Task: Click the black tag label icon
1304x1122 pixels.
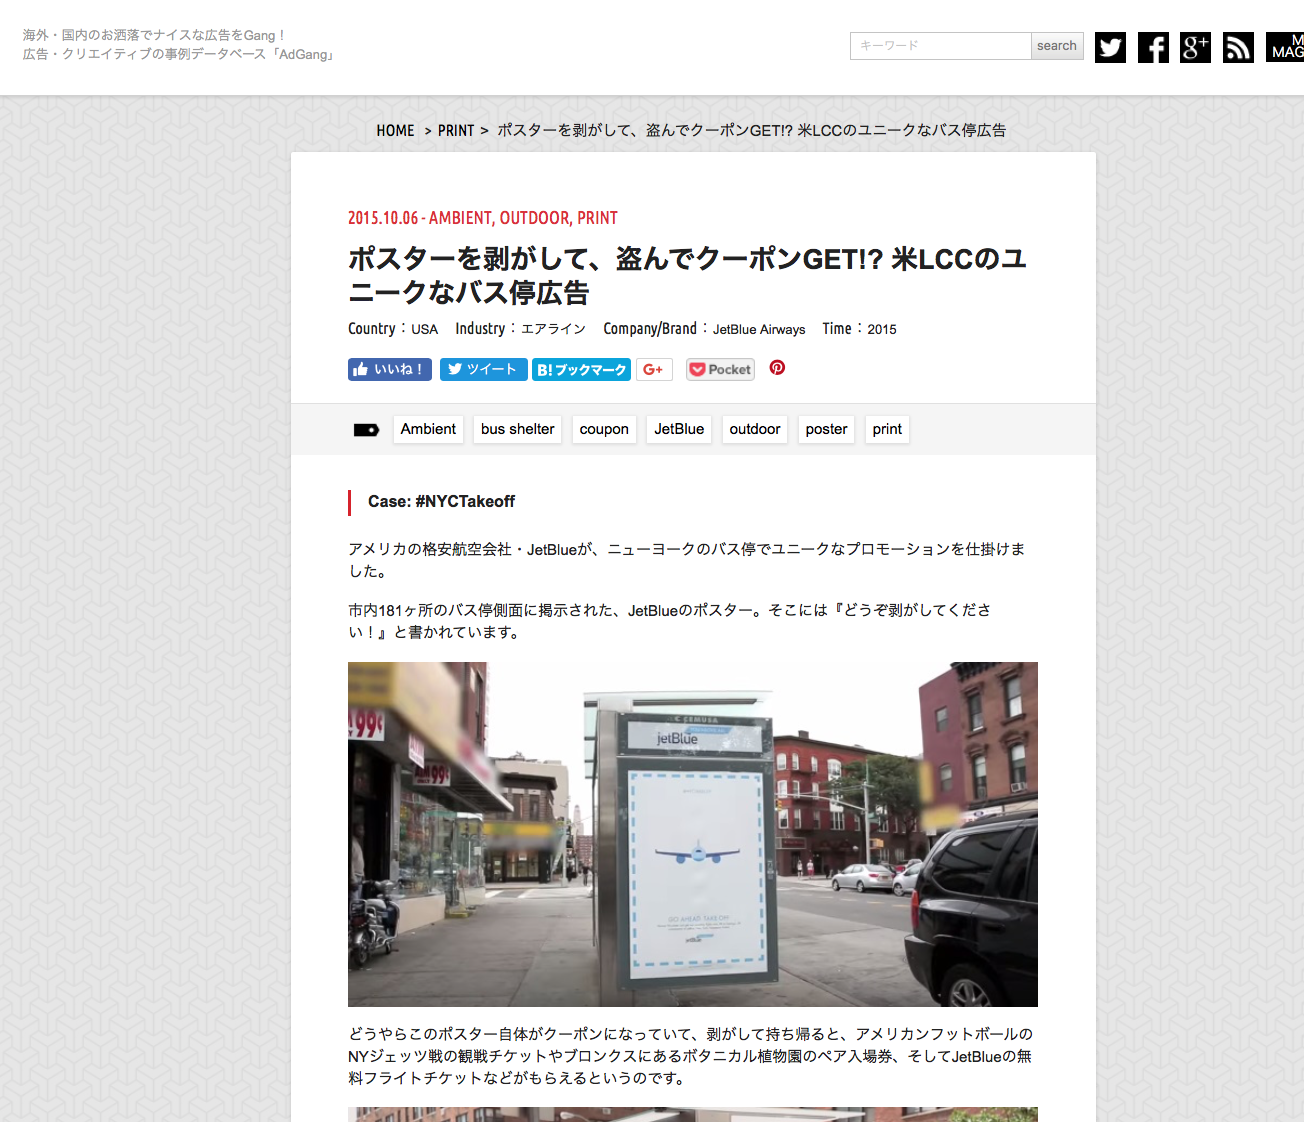Action: coord(366,430)
